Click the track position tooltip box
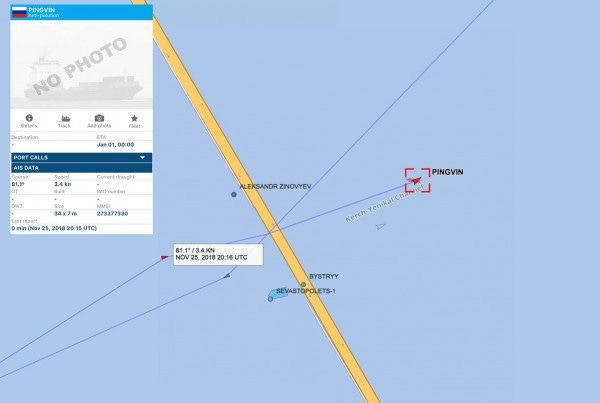 [x=218, y=254]
